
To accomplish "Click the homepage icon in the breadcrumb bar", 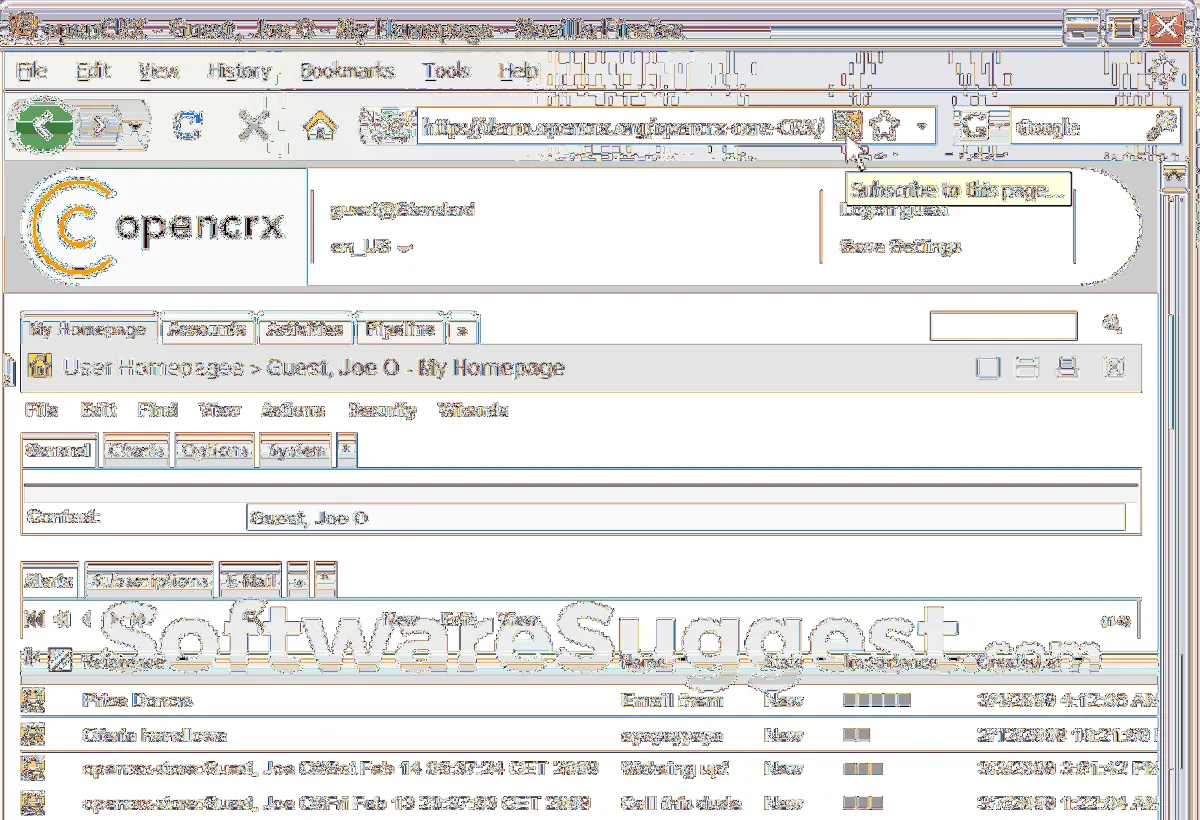I will 40,368.
